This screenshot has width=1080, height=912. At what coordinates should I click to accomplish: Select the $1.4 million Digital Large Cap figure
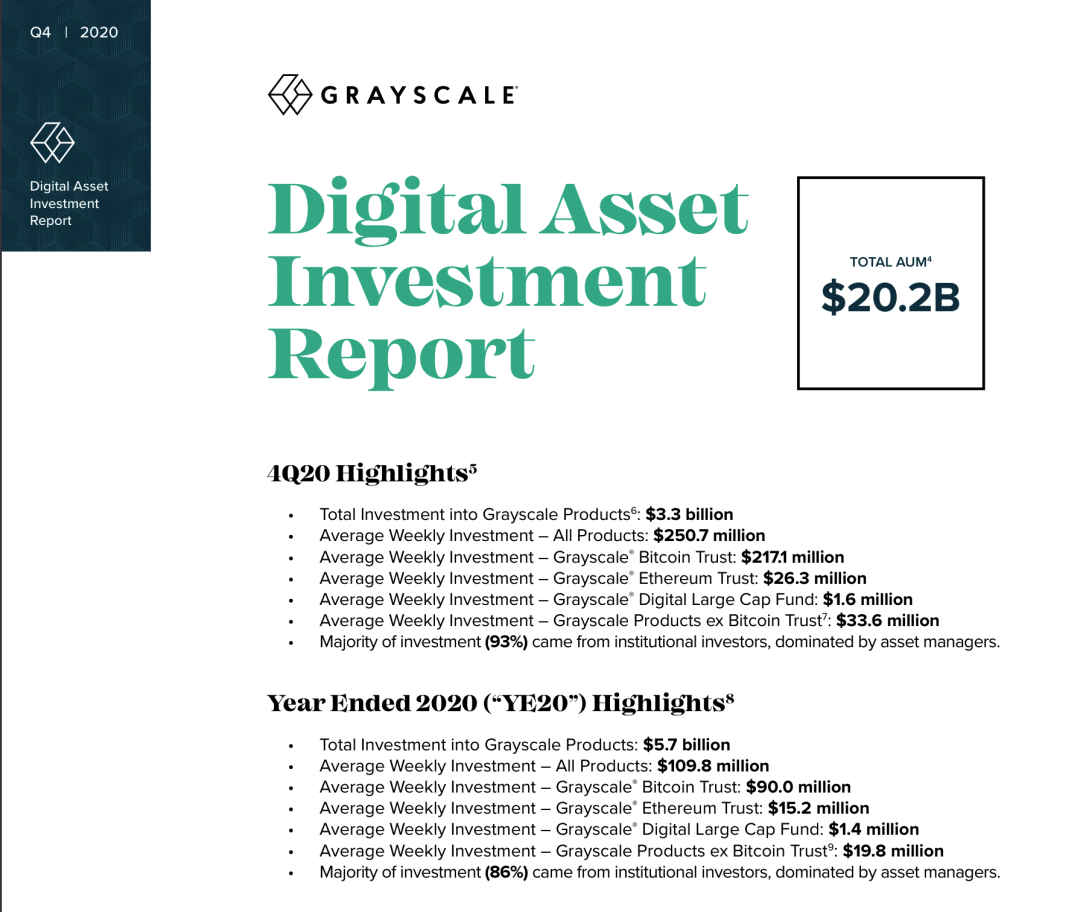[x=874, y=830]
